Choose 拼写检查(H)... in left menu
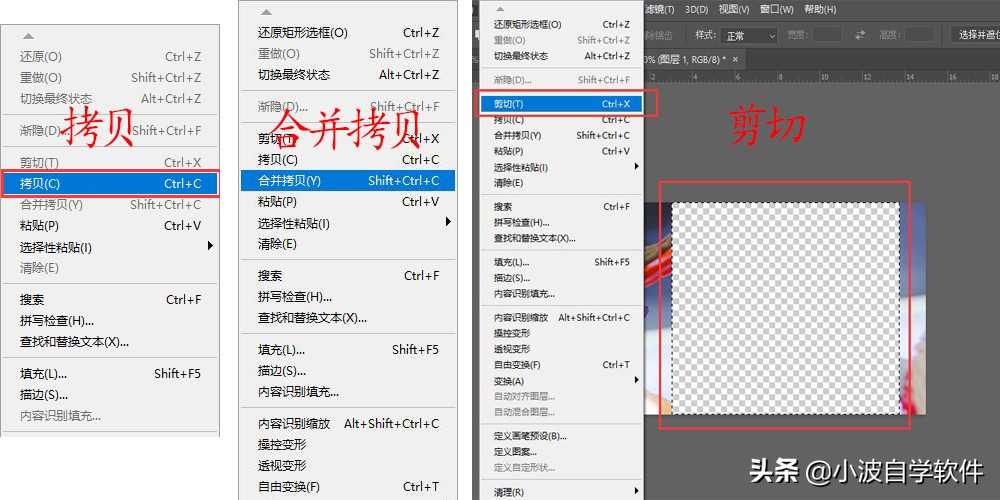The image size is (1000, 500). [110, 321]
